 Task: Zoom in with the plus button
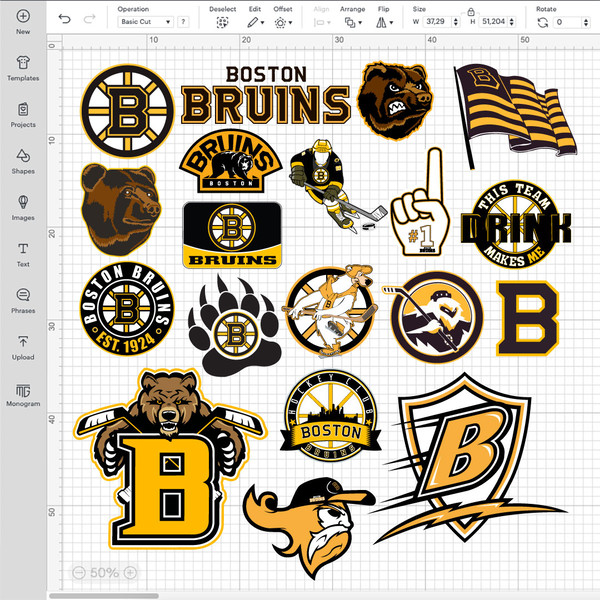(x=130, y=572)
